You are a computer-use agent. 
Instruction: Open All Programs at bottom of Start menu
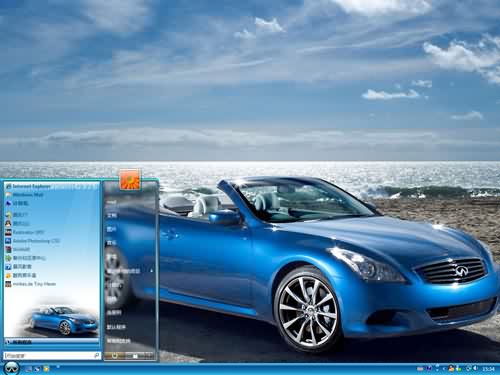point(52,342)
